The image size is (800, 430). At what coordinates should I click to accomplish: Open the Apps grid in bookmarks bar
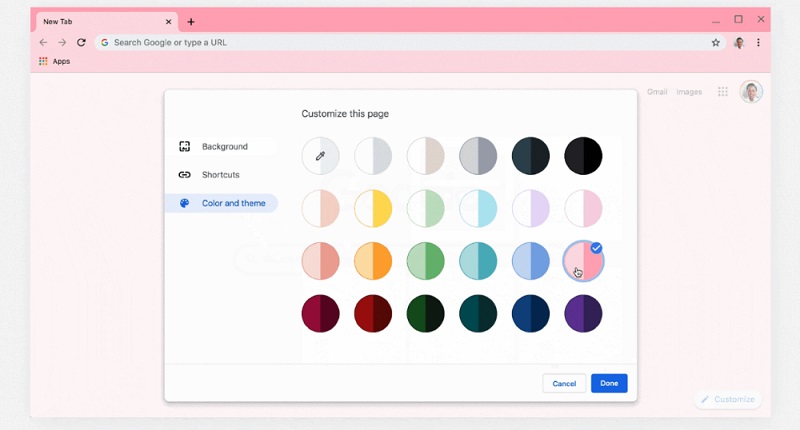click(43, 61)
